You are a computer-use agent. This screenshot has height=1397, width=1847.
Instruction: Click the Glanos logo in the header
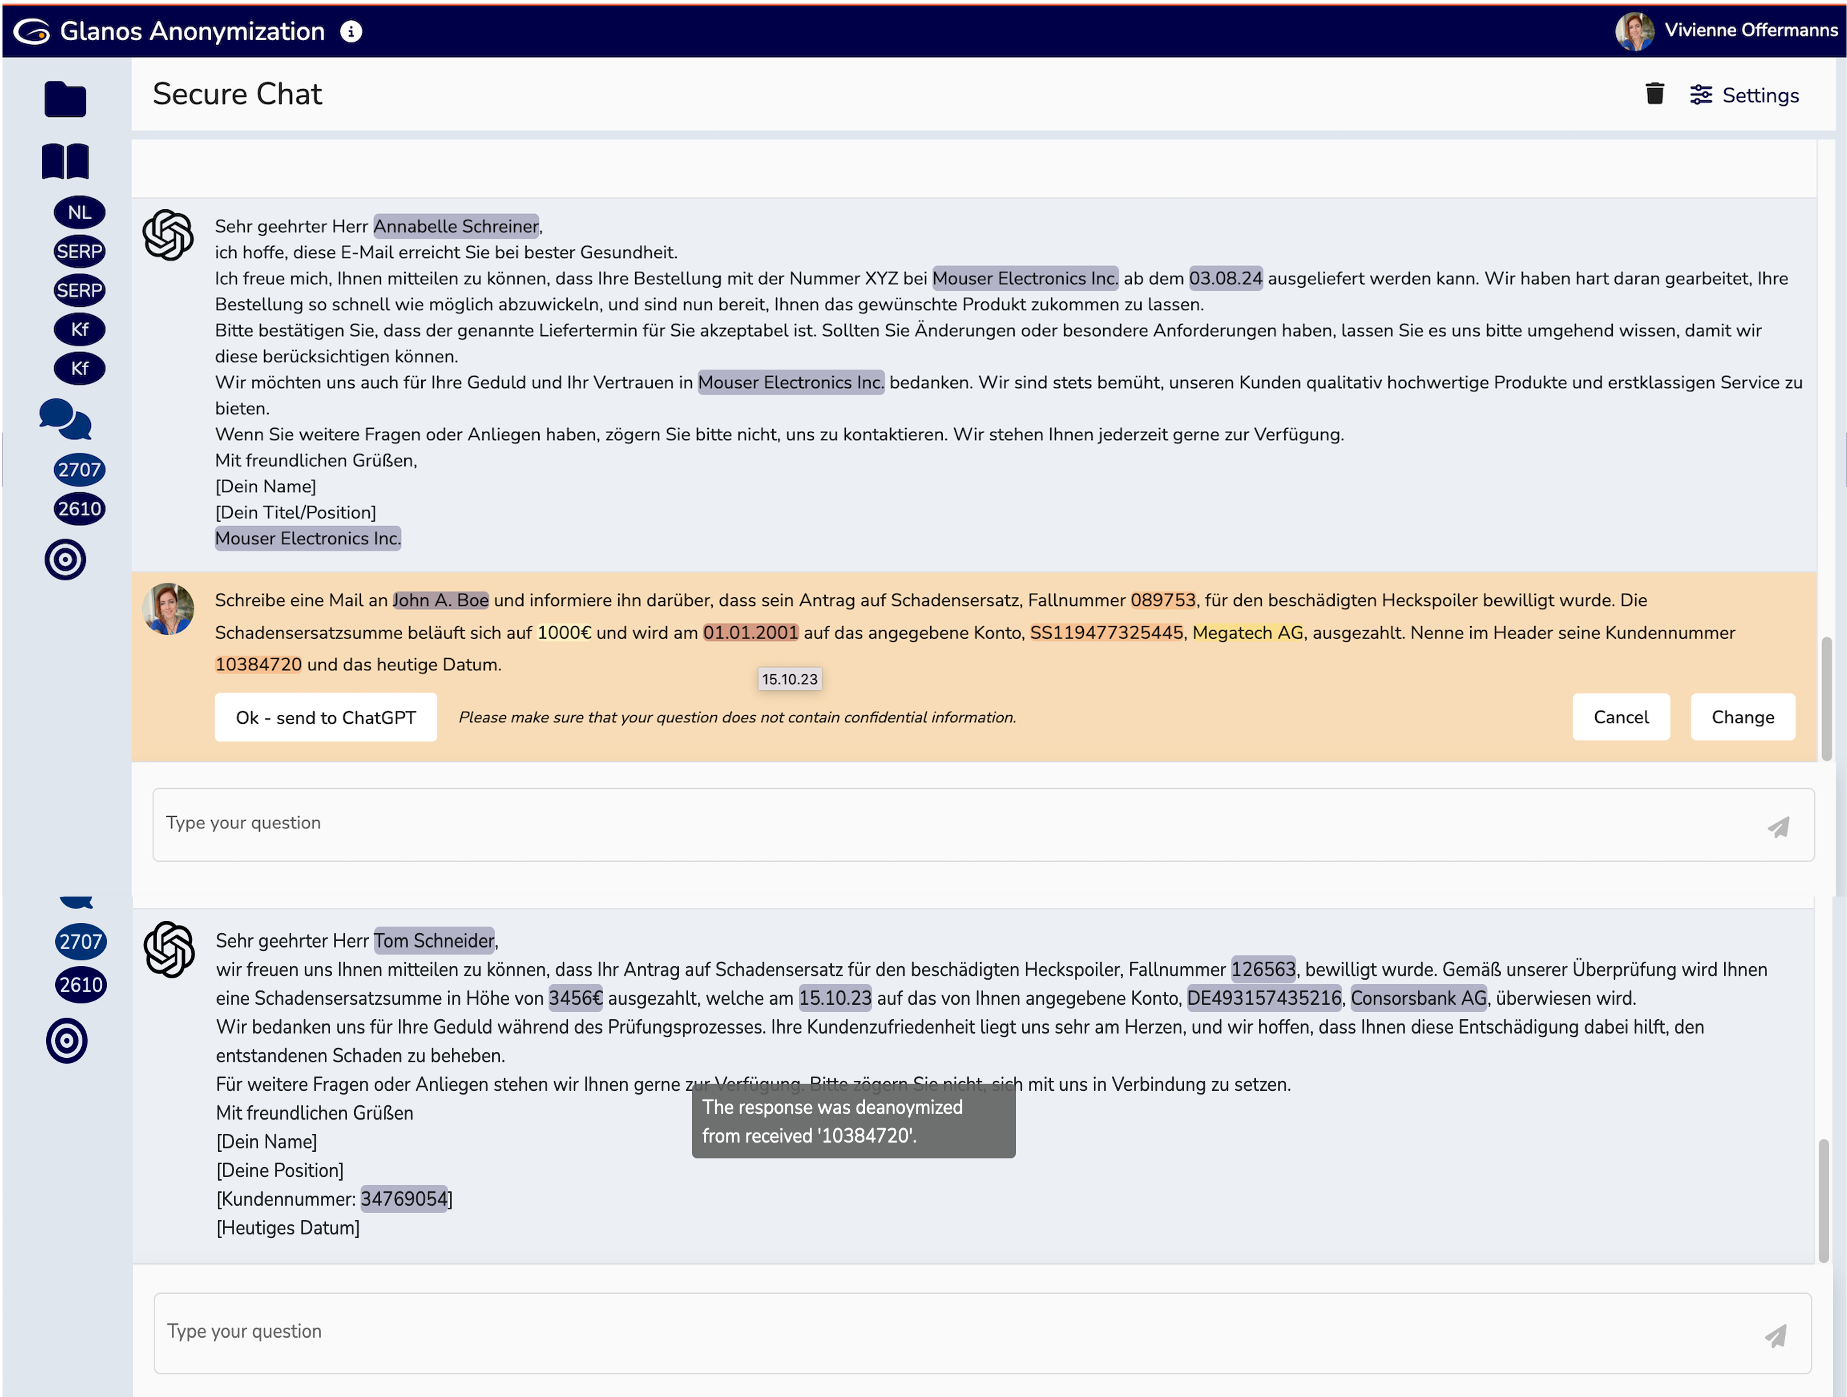pyautogui.click(x=32, y=32)
